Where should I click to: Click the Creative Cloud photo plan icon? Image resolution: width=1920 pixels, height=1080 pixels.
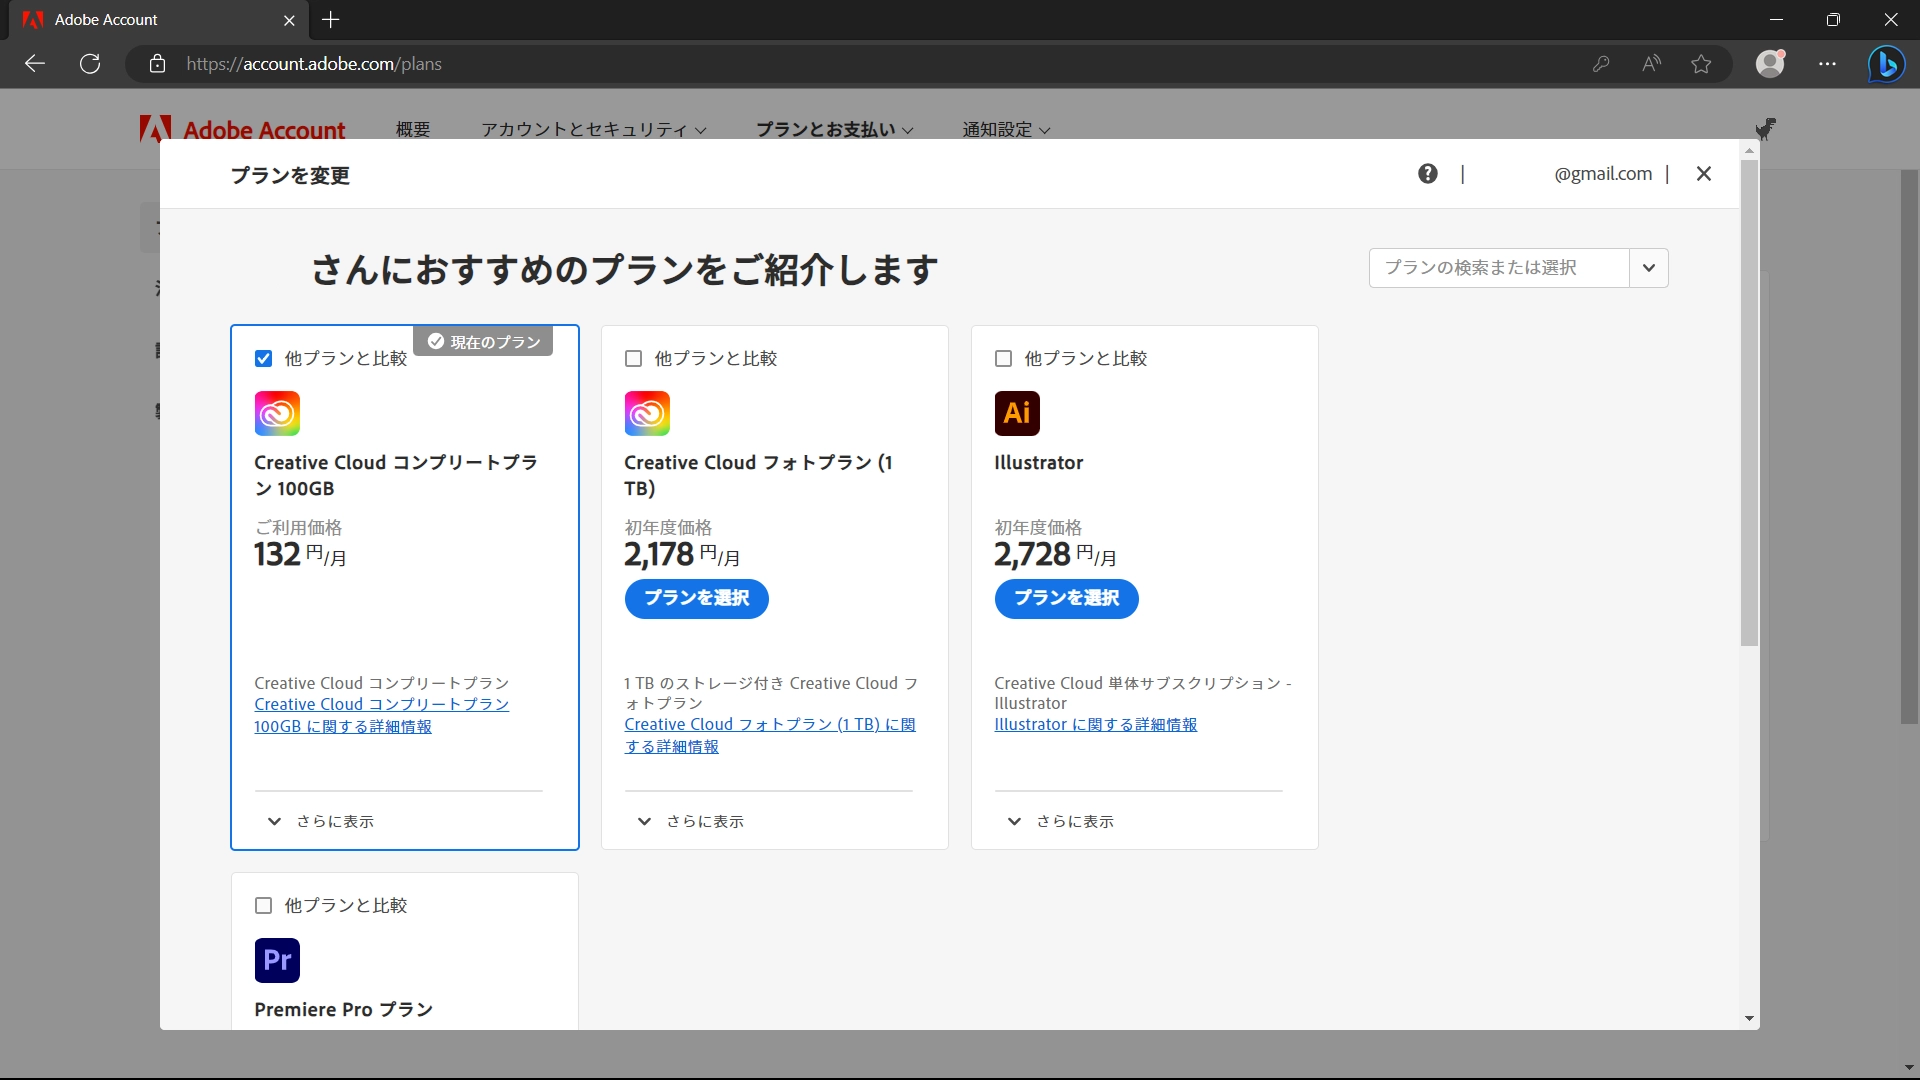point(647,413)
